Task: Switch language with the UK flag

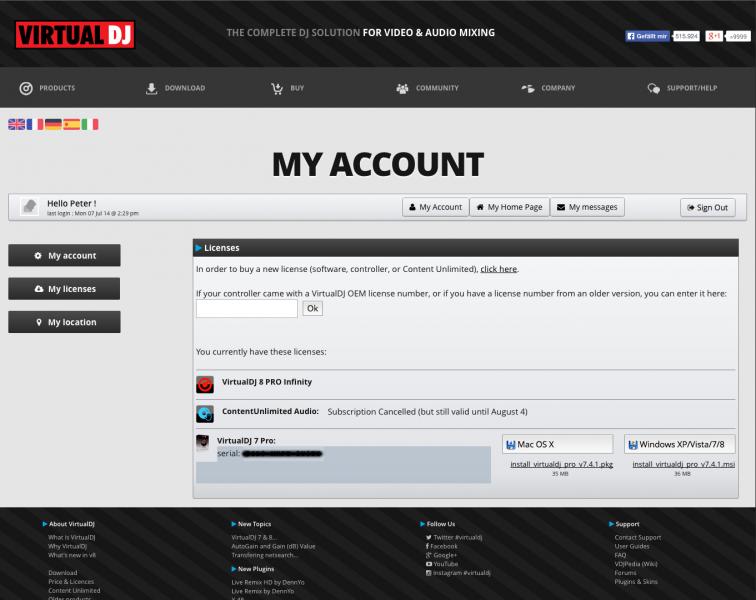Action: pyautogui.click(x=16, y=124)
